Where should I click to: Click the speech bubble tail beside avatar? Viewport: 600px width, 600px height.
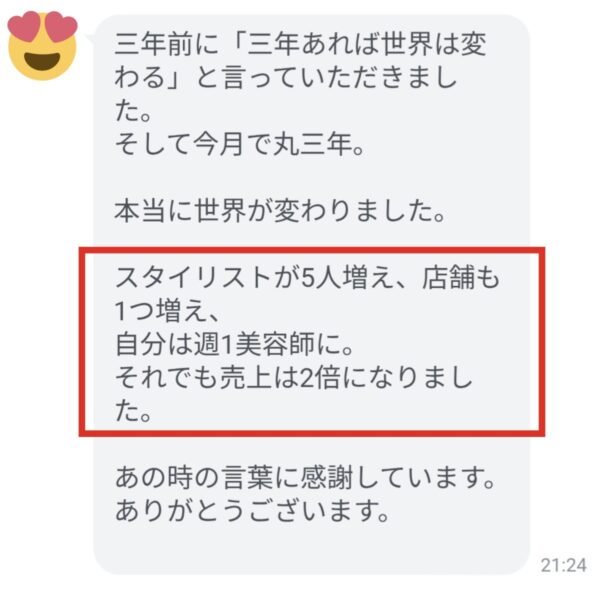pyautogui.click(x=90, y=38)
